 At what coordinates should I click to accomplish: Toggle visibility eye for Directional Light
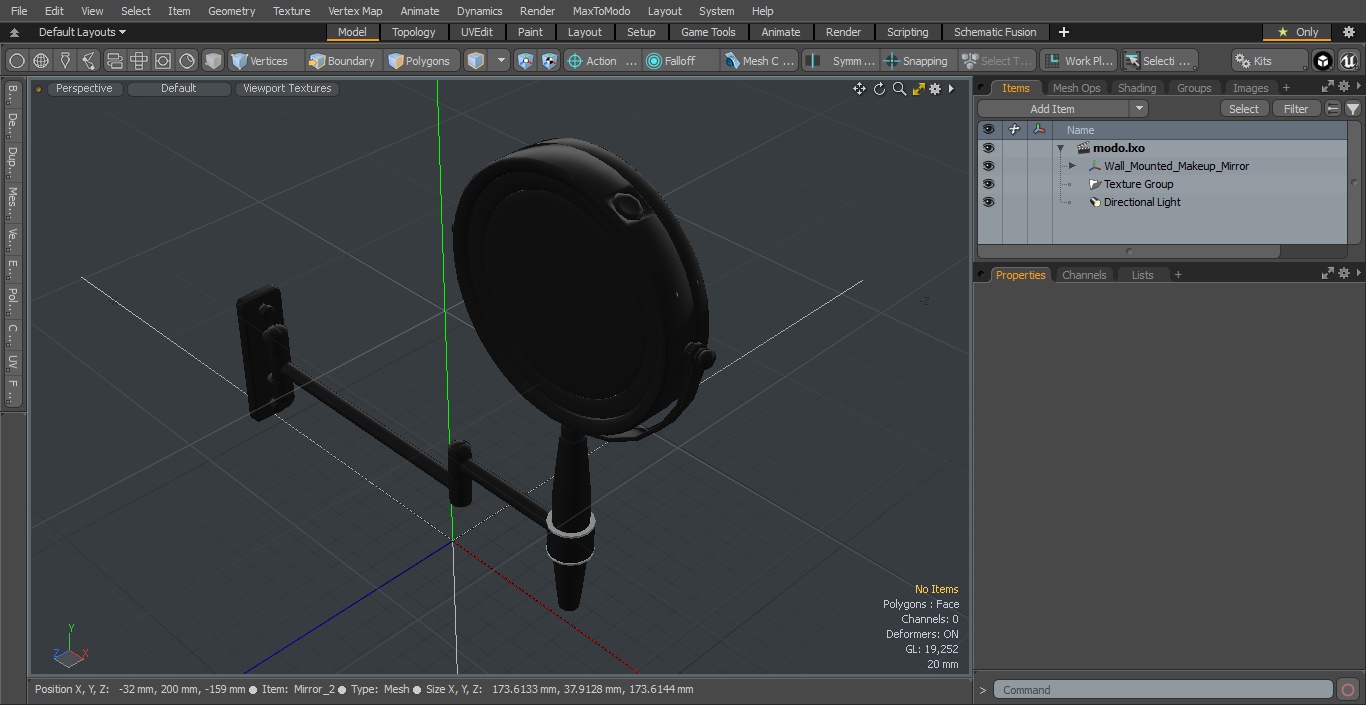point(988,202)
